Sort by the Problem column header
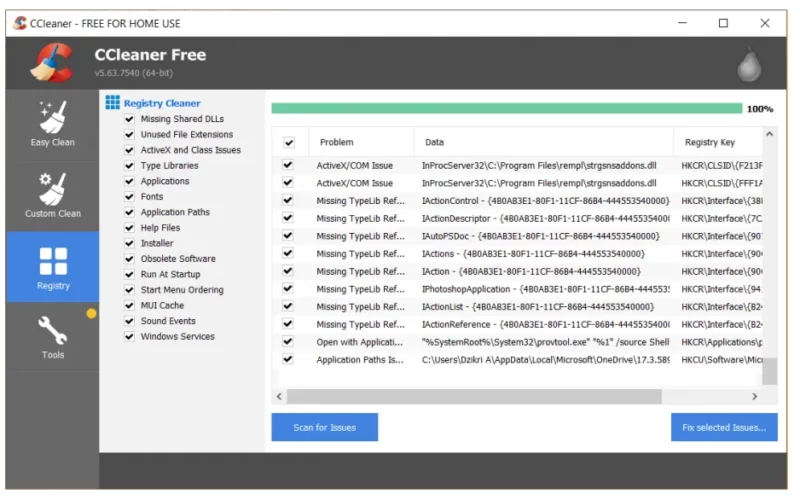Screen dimensions: 800x500 click(x=361, y=142)
